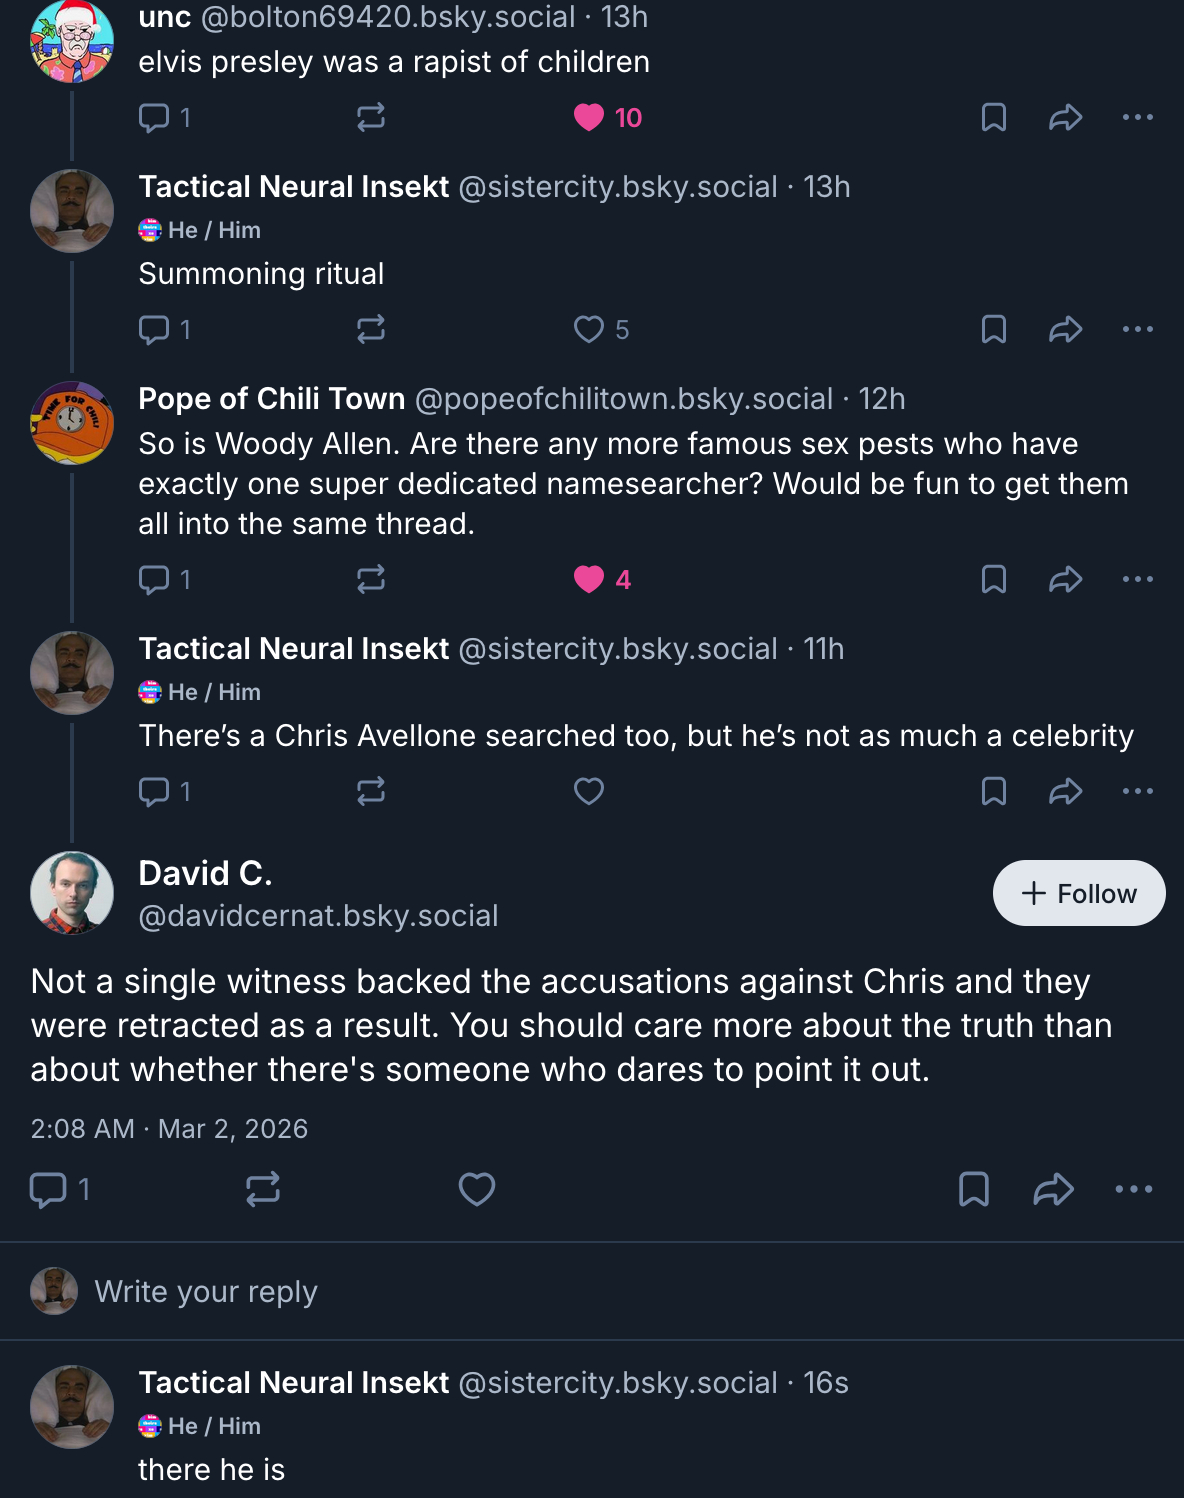Repost unc's Elvis Presley post
This screenshot has height=1498, width=1184.
point(371,118)
